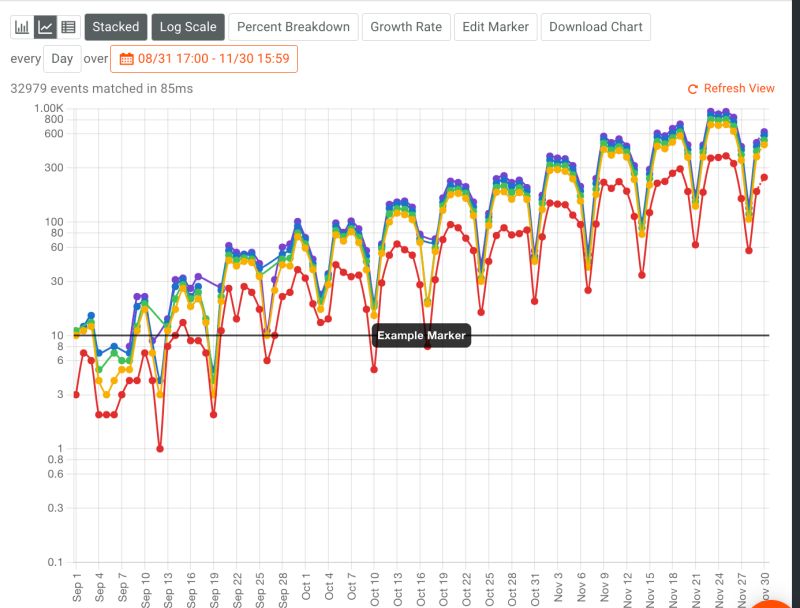Viewport: 800px width, 608px height.
Task: Disable Log Scale
Action: [x=188, y=27]
